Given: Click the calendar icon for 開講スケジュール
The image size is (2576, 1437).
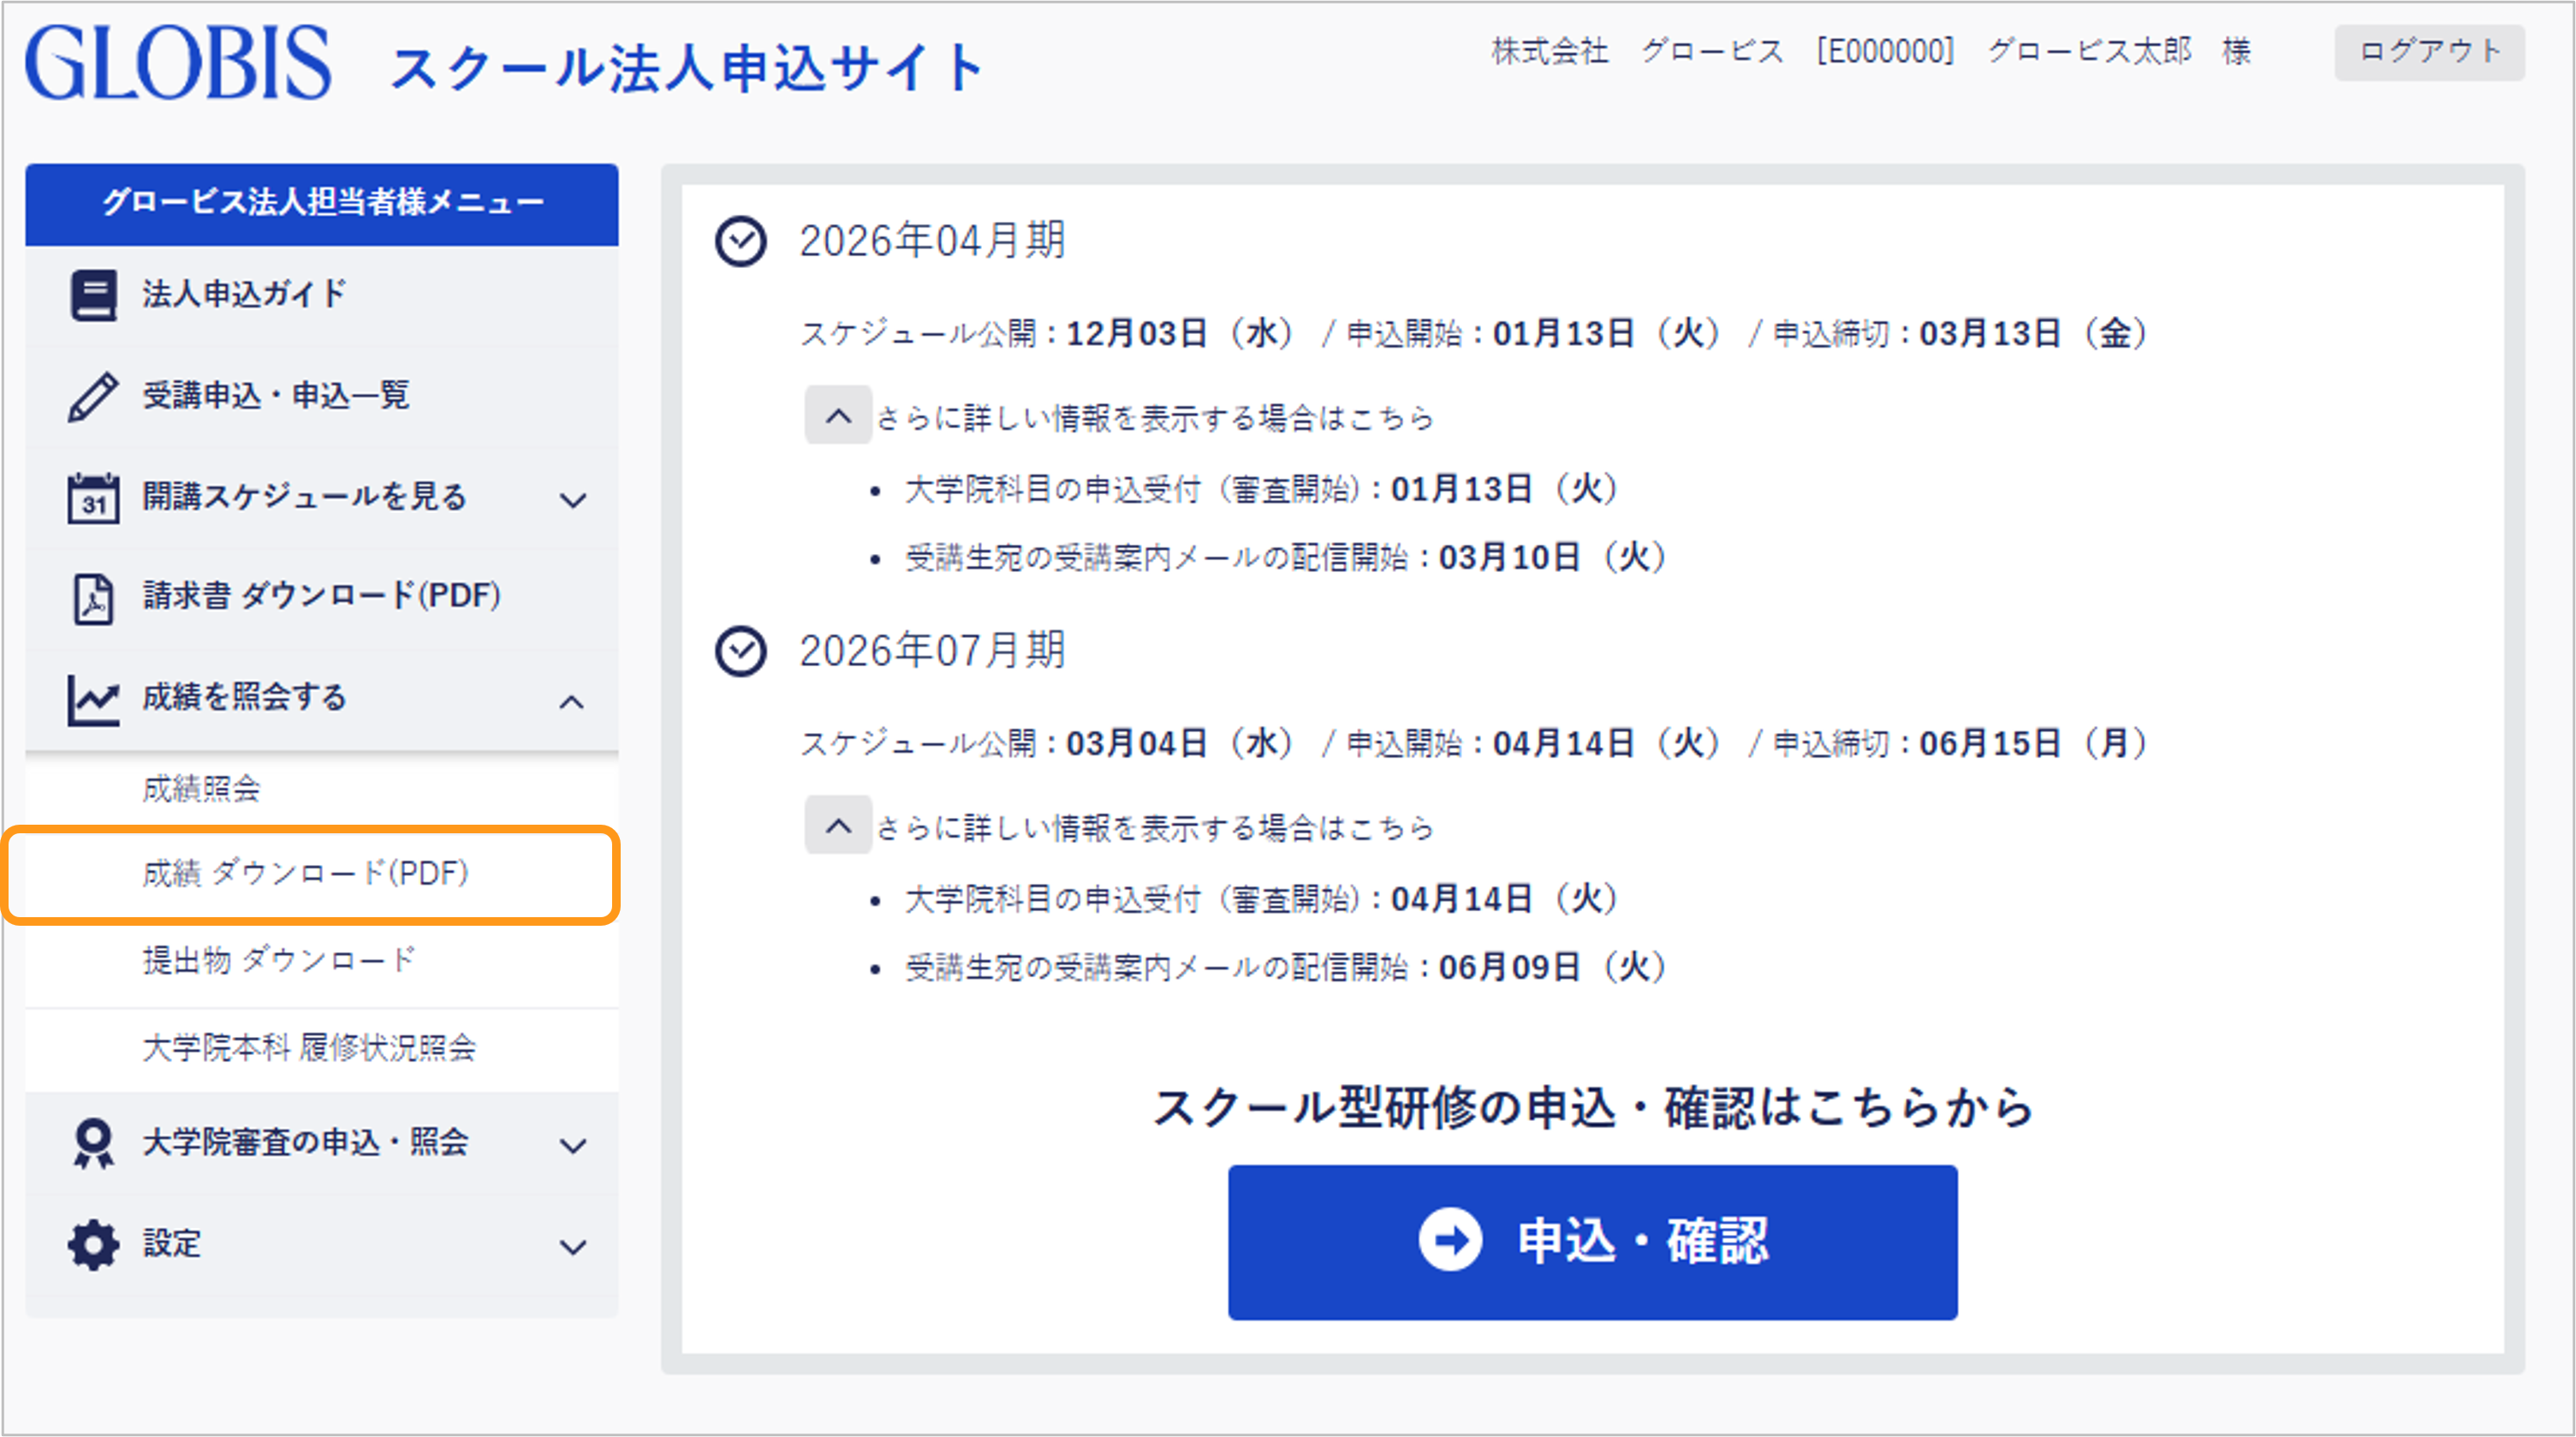Looking at the screenshot, I should click(x=93, y=498).
